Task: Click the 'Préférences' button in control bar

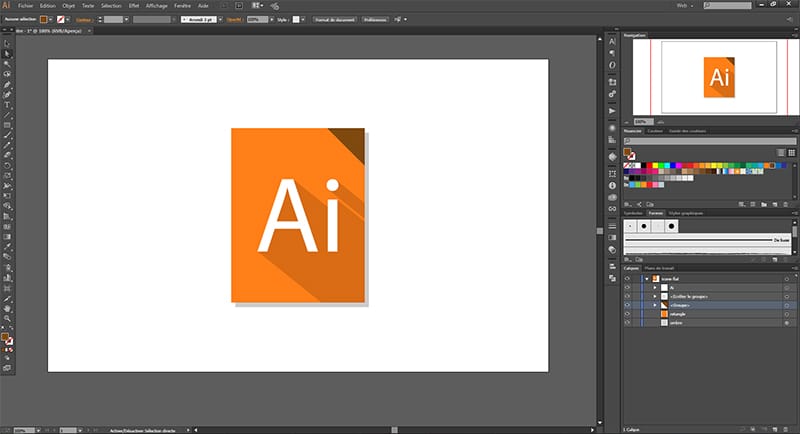Action: point(375,19)
